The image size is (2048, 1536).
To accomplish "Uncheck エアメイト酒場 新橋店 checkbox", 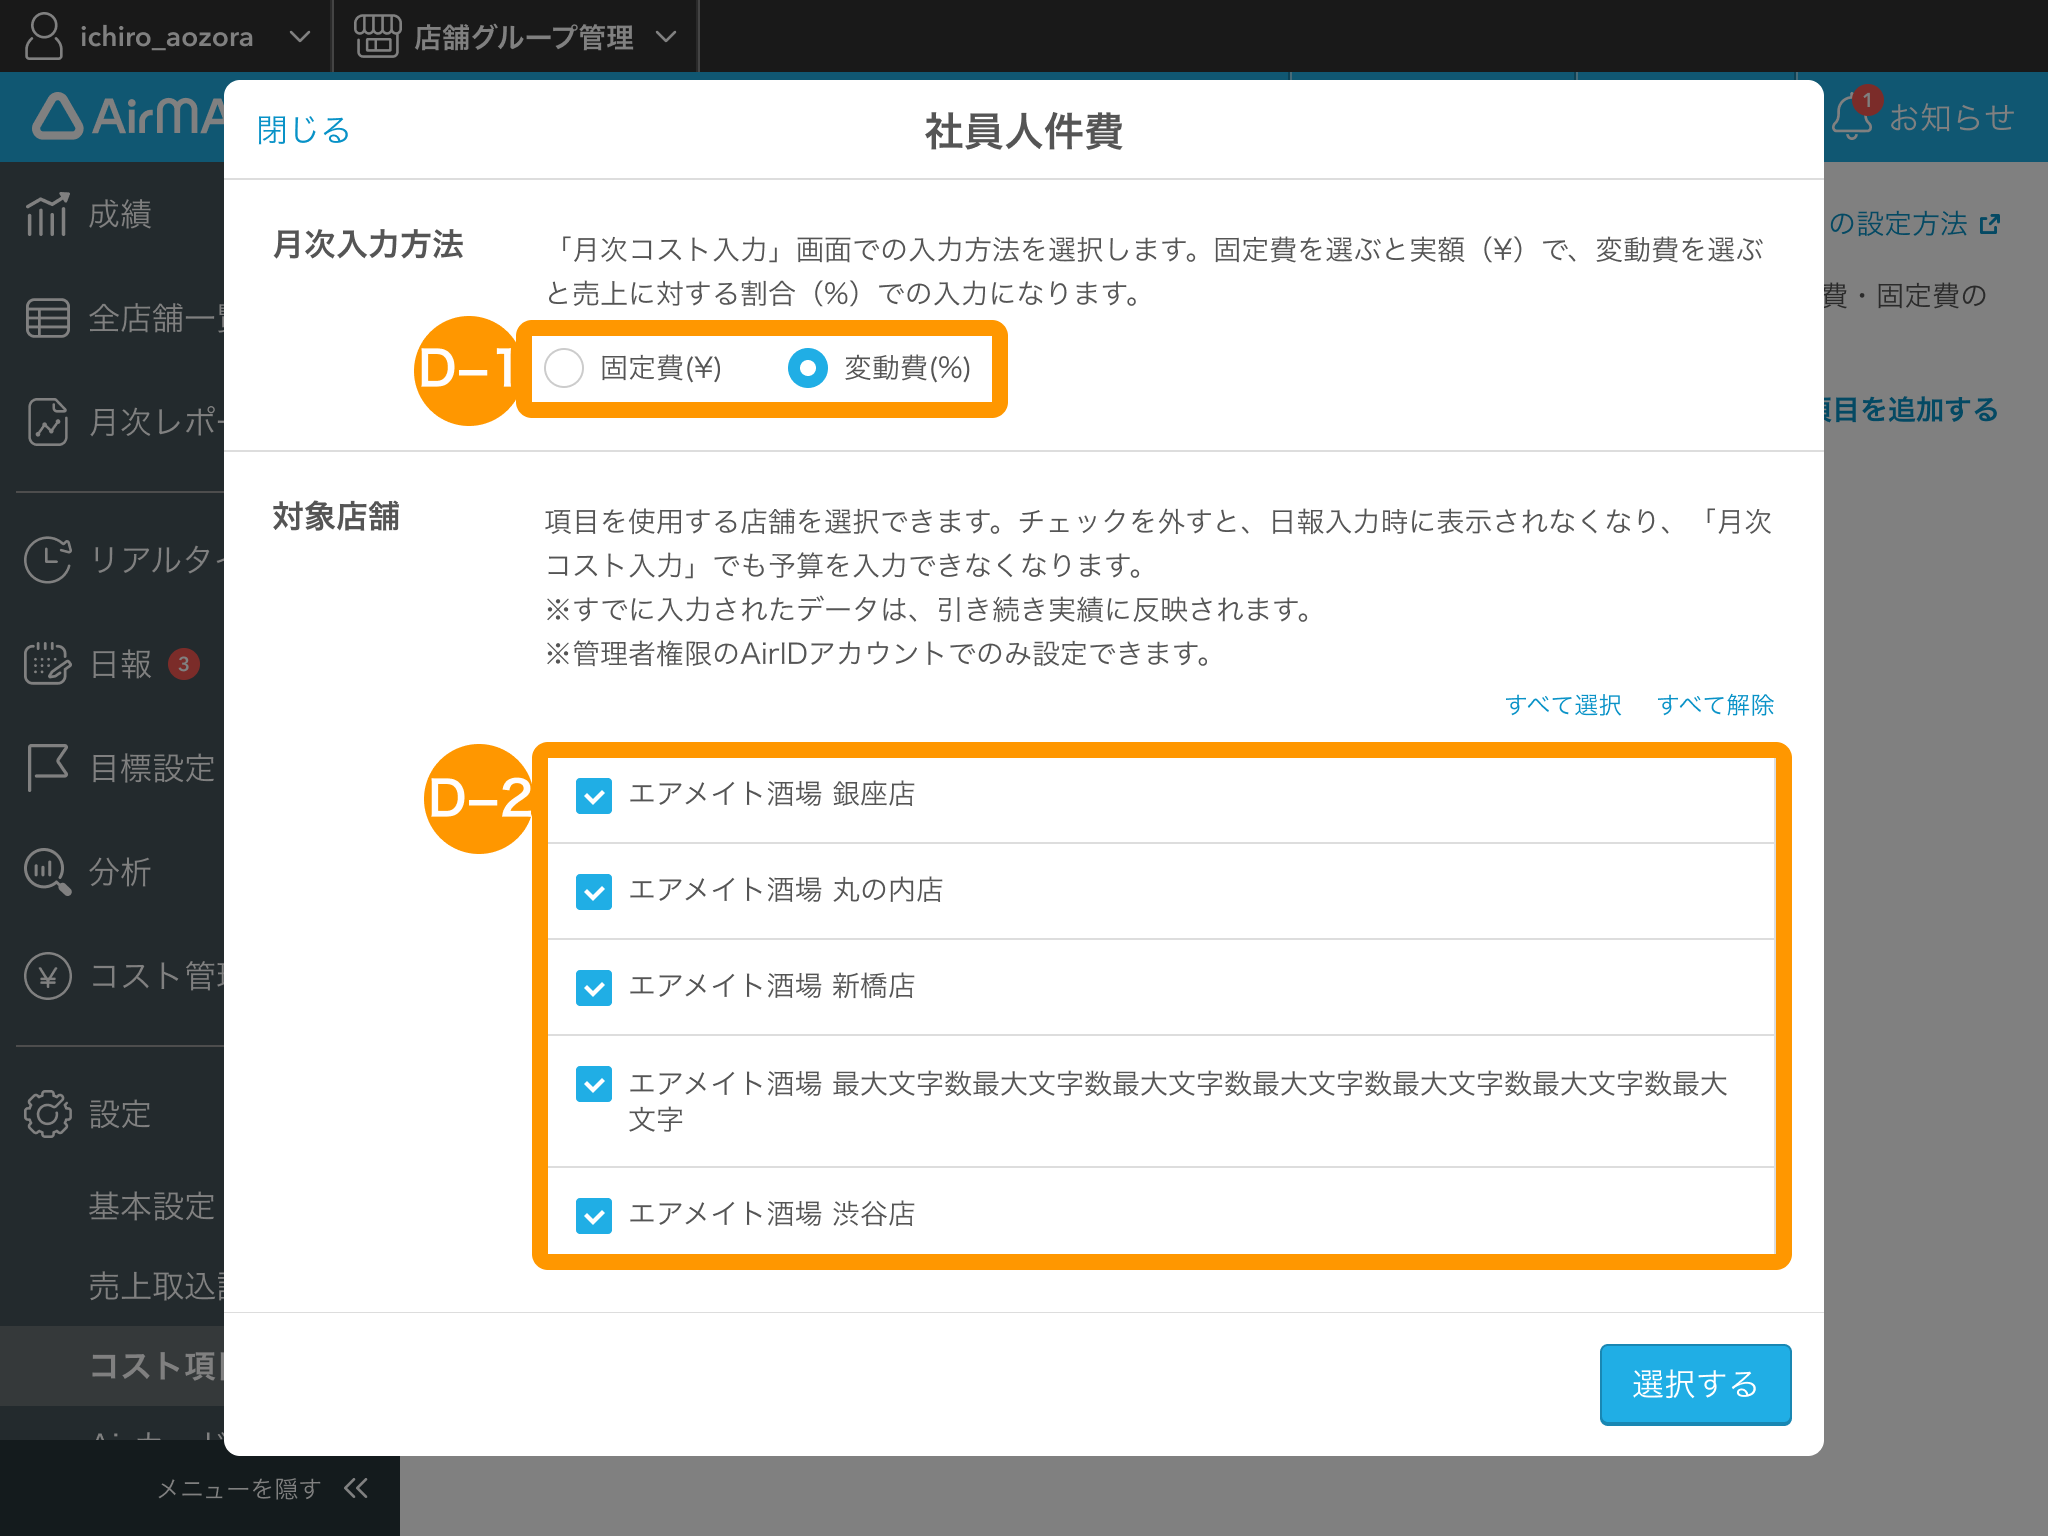I will click(x=594, y=988).
